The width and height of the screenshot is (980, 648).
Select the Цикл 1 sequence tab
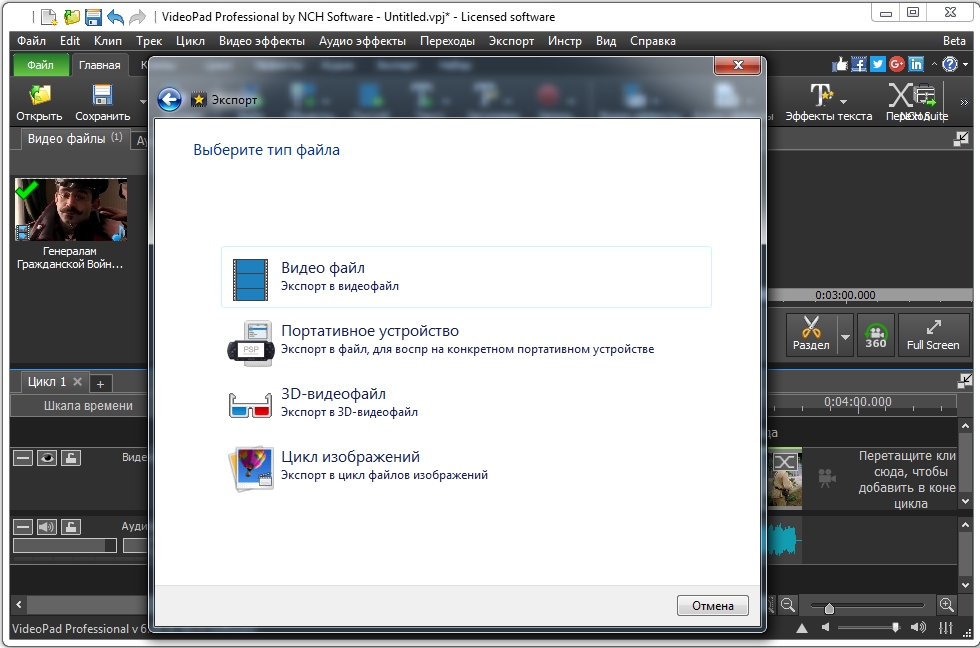[x=47, y=382]
